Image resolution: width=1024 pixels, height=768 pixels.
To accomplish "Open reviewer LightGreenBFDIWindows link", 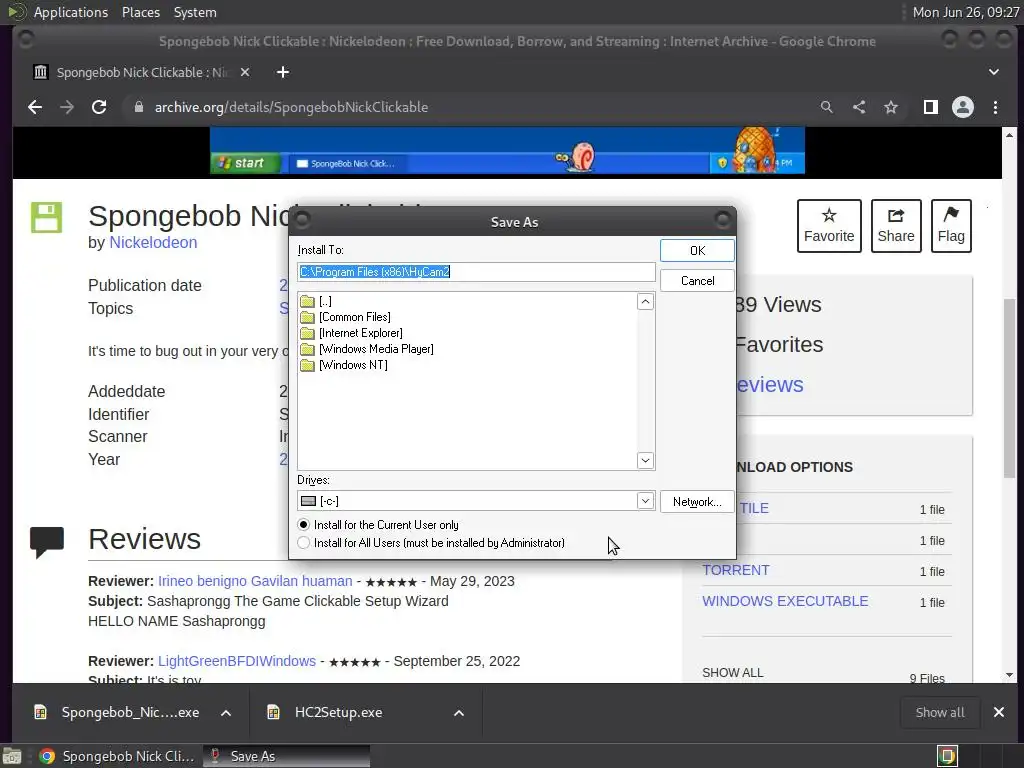I will pos(236,661).
